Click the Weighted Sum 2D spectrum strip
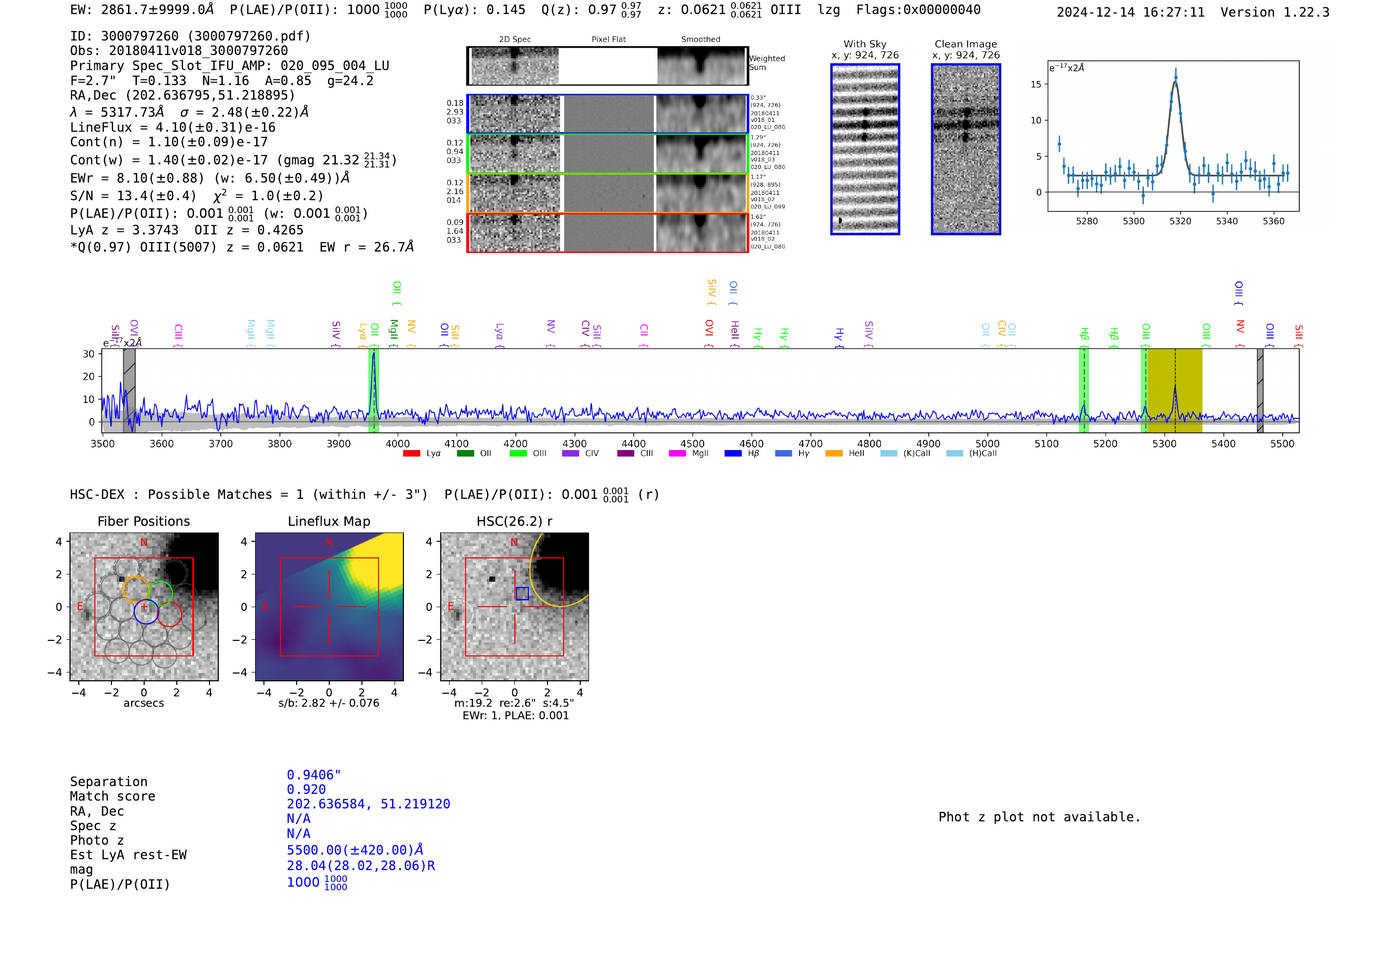The width and height of the screenshot is (1400, 953). coord(607,66)
